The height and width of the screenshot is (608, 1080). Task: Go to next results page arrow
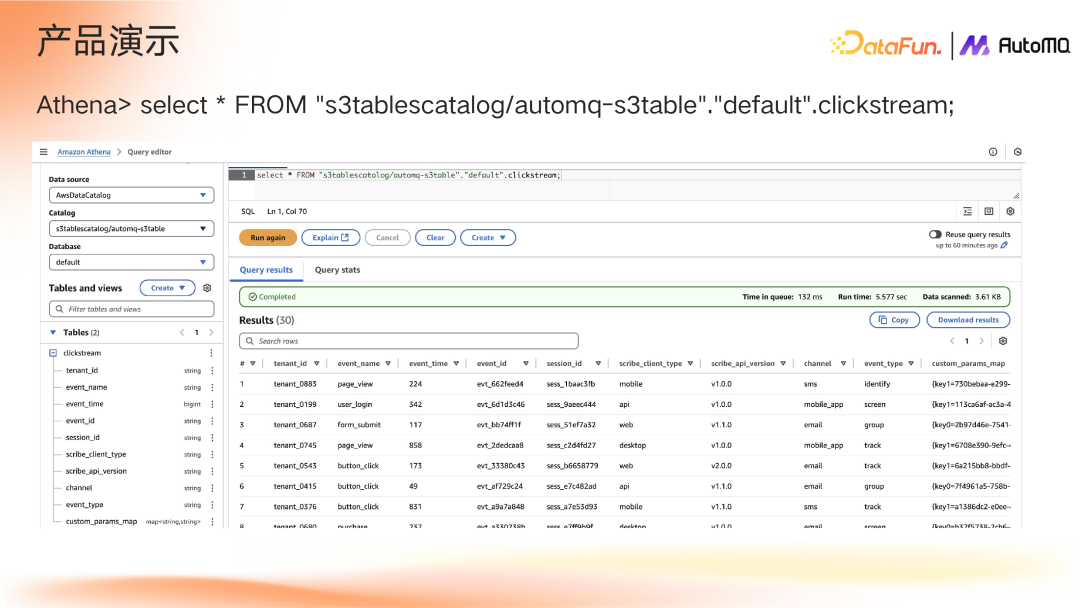tap(982, 341)
